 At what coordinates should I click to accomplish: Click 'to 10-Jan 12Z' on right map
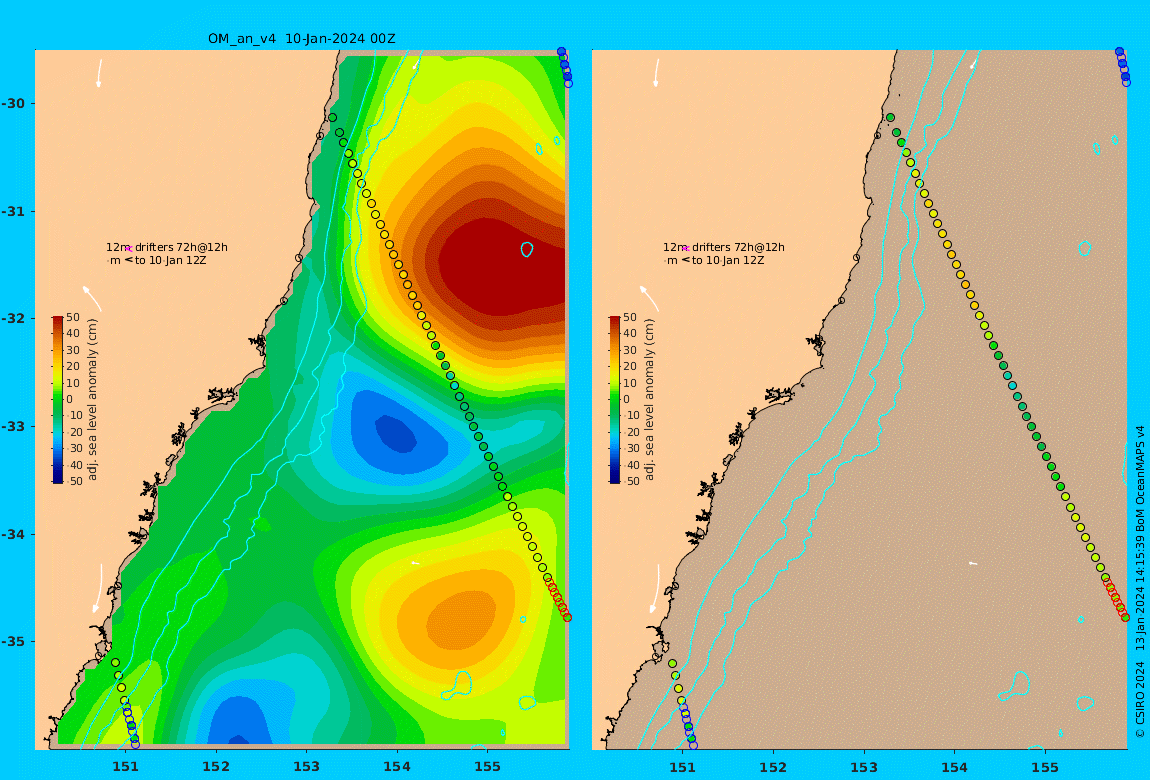coord(727,260)
